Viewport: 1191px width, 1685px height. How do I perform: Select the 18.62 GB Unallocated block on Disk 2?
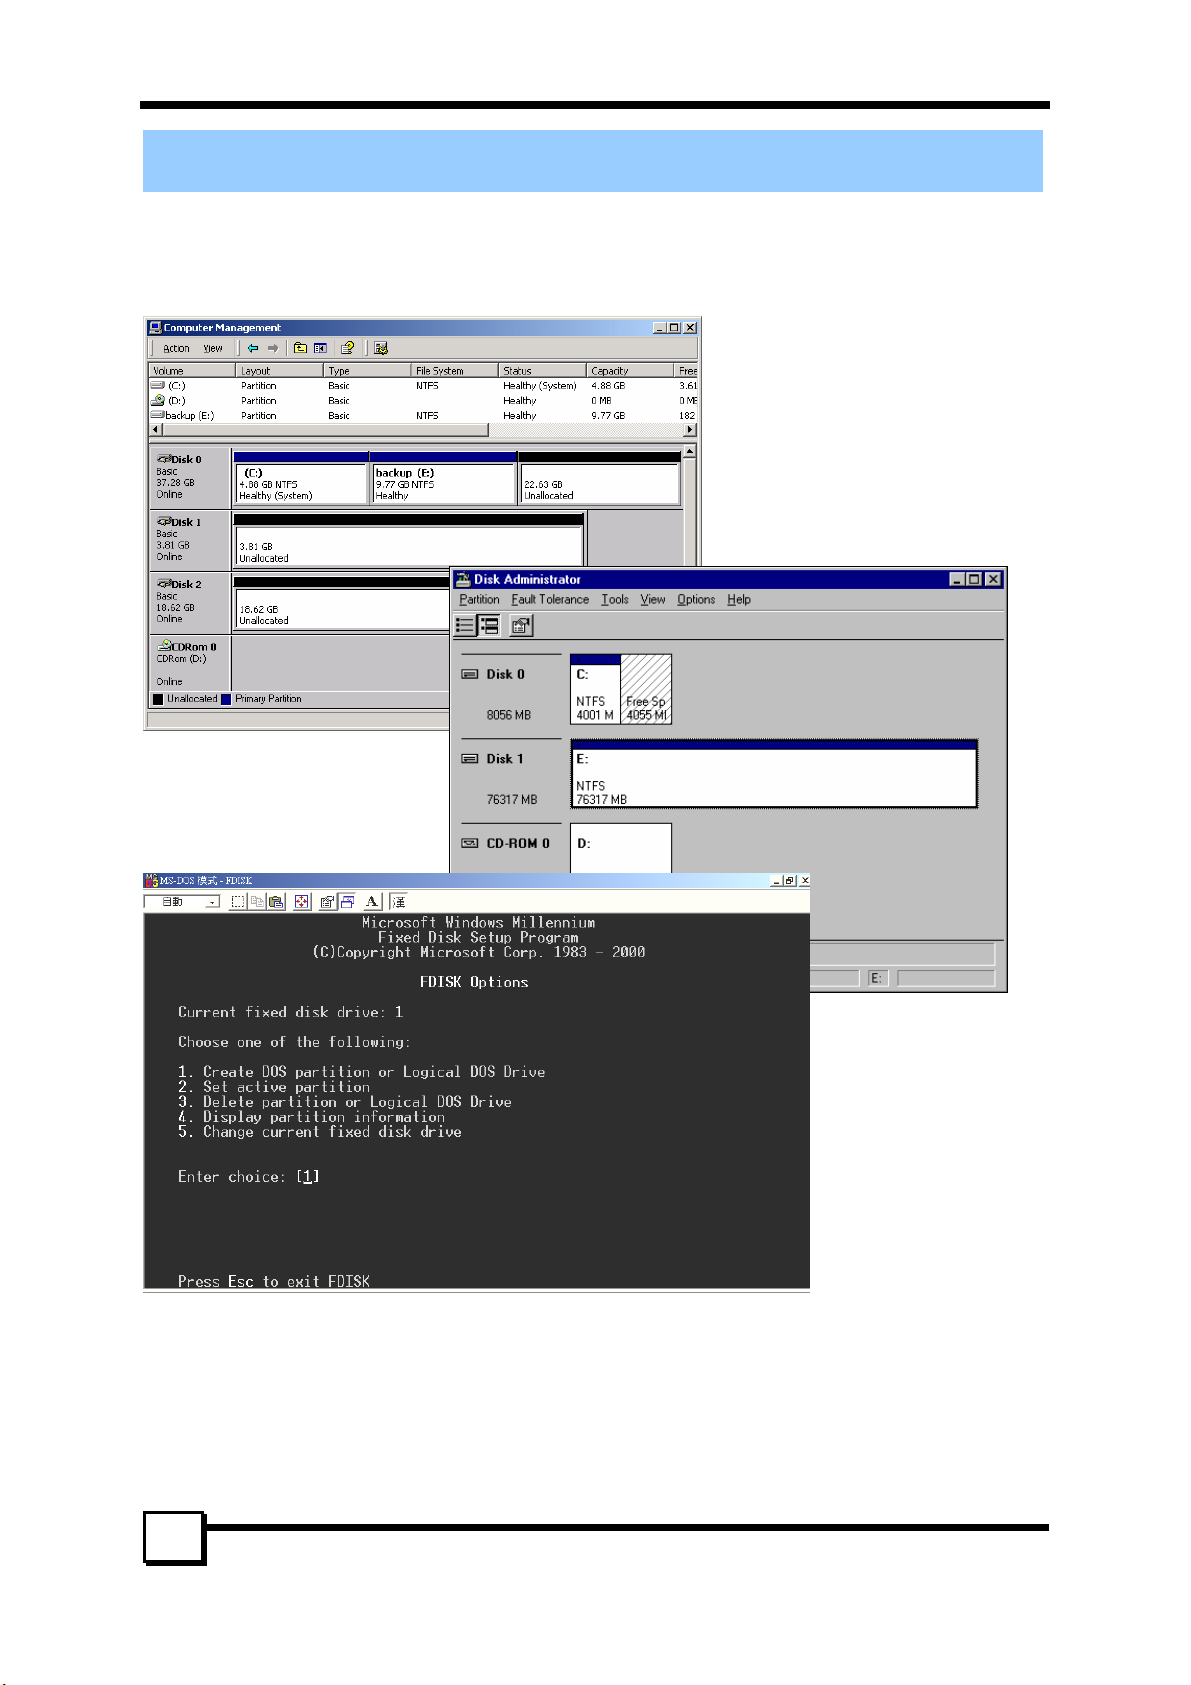click(x=342, y=602)
